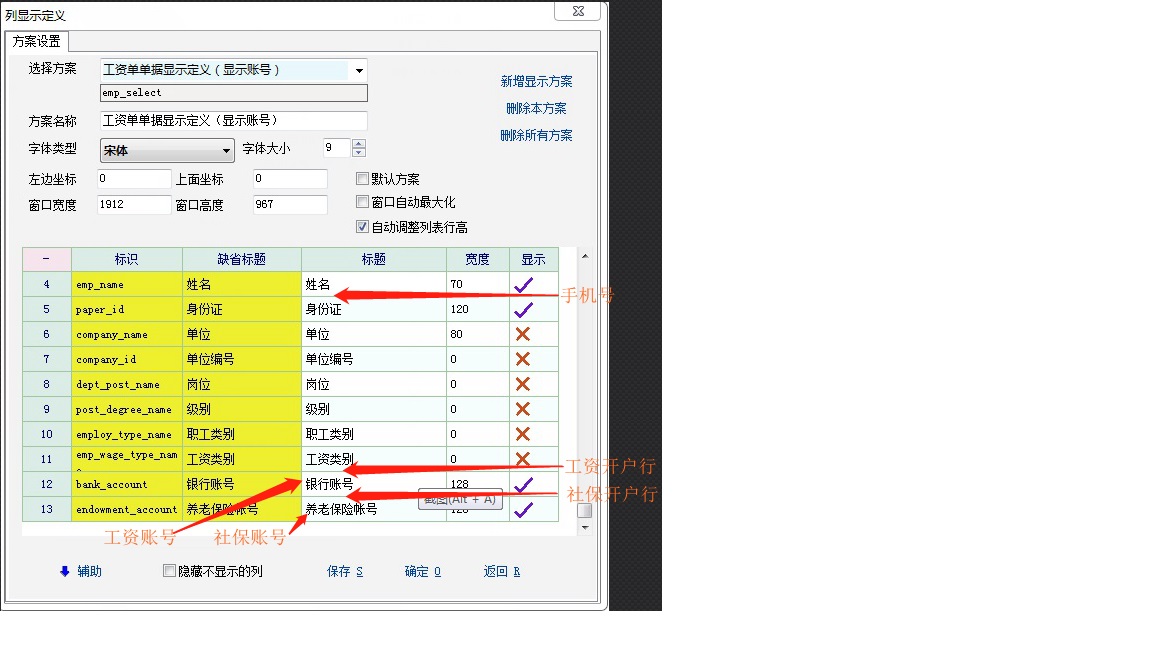Screen dimensions: 1152x648
Task: Select the 方案设置 tab
Action: click(x=37, y=42)
